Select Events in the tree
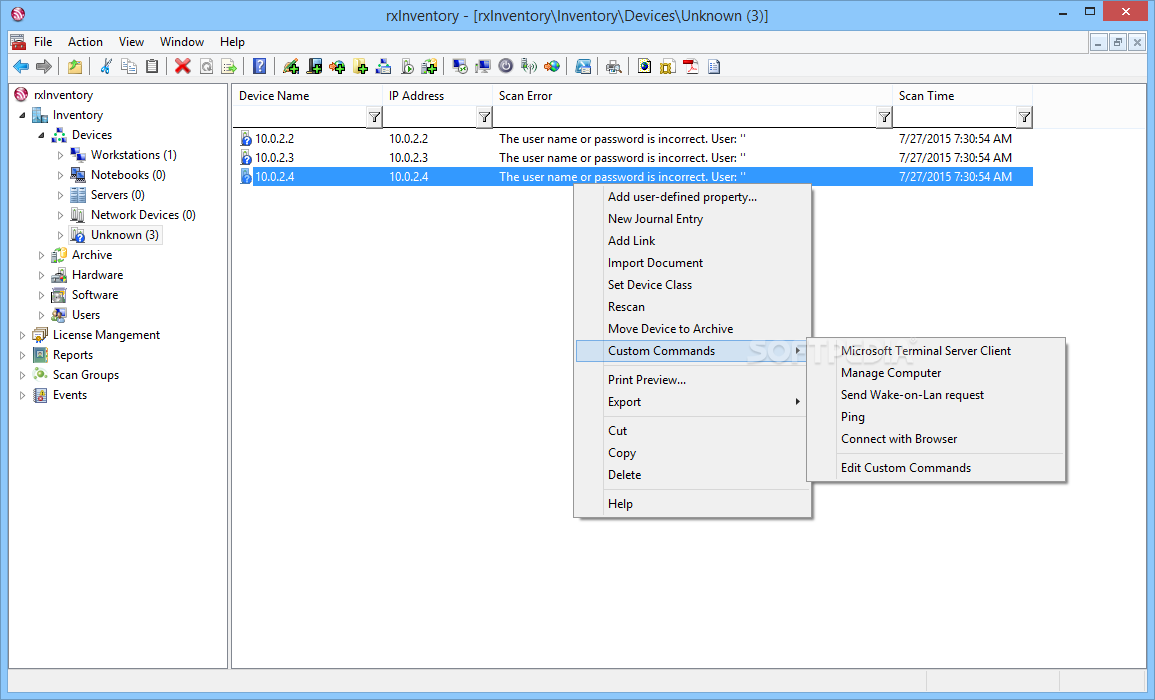This screenshot has width=1155, height=700. (x=70, y=395)
